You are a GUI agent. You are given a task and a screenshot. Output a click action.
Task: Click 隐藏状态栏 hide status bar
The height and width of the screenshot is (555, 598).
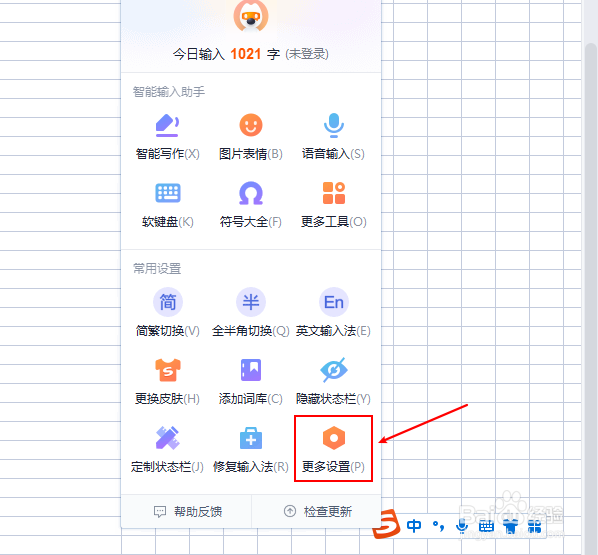334,381
